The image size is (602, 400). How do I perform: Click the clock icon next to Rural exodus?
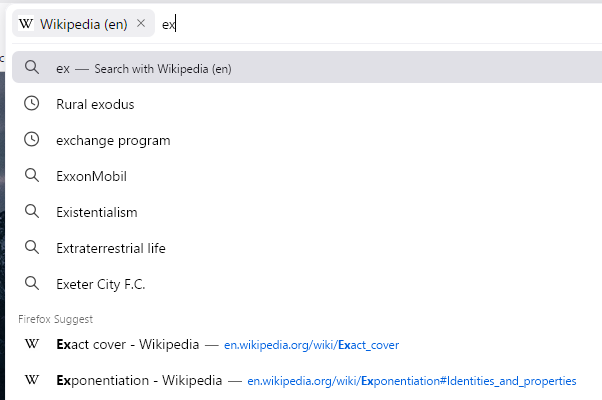(x=32, y=104)
